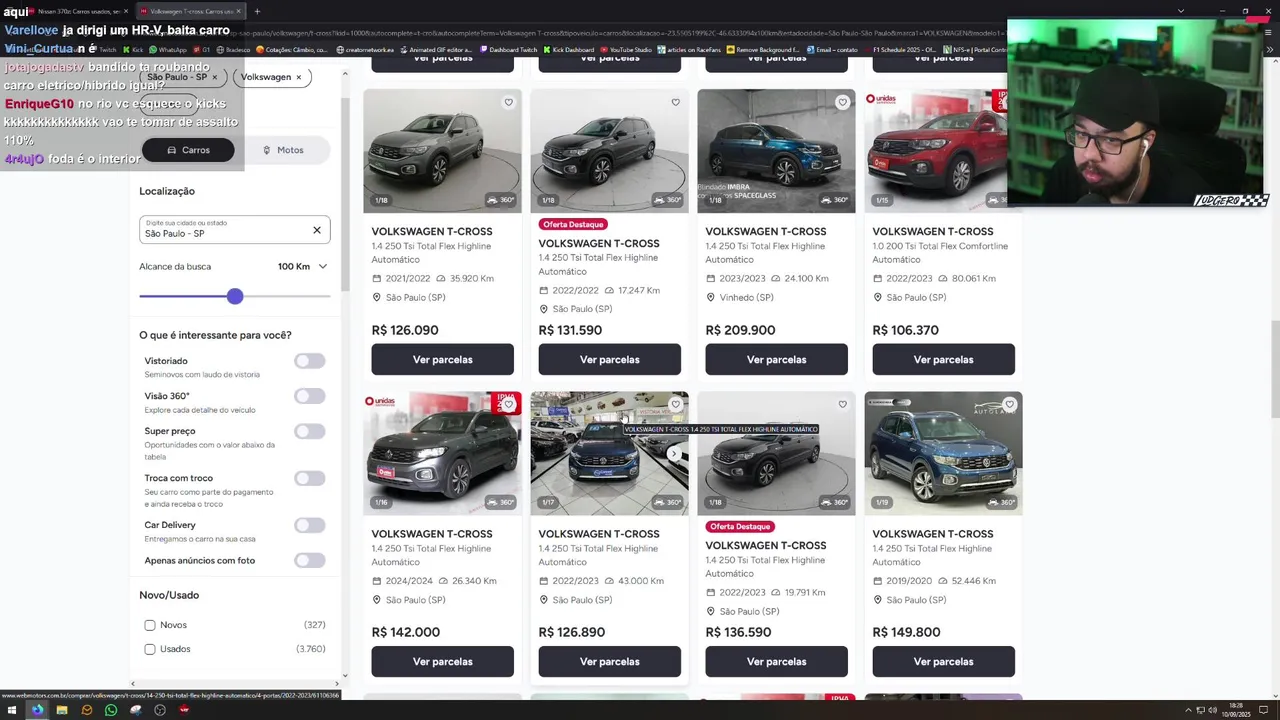Favorite the R$ 209.900 T-Cross with heart icon
This screenshot has width=1280, height=720.
842,102
